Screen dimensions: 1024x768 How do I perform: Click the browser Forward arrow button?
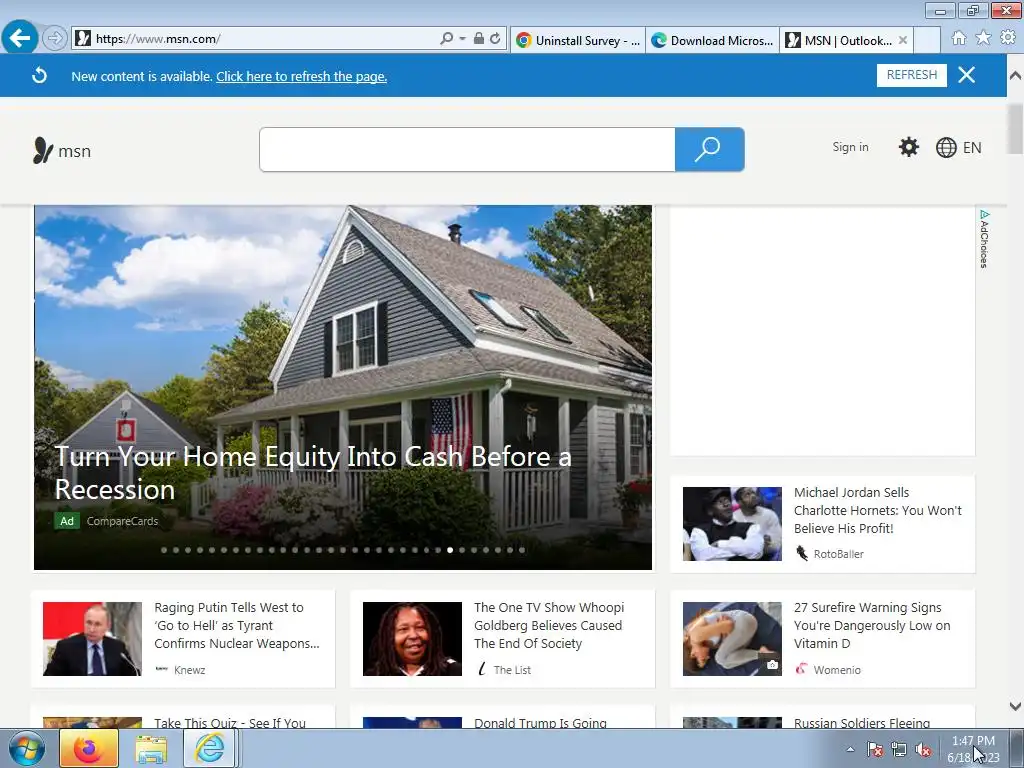point(54,39)
